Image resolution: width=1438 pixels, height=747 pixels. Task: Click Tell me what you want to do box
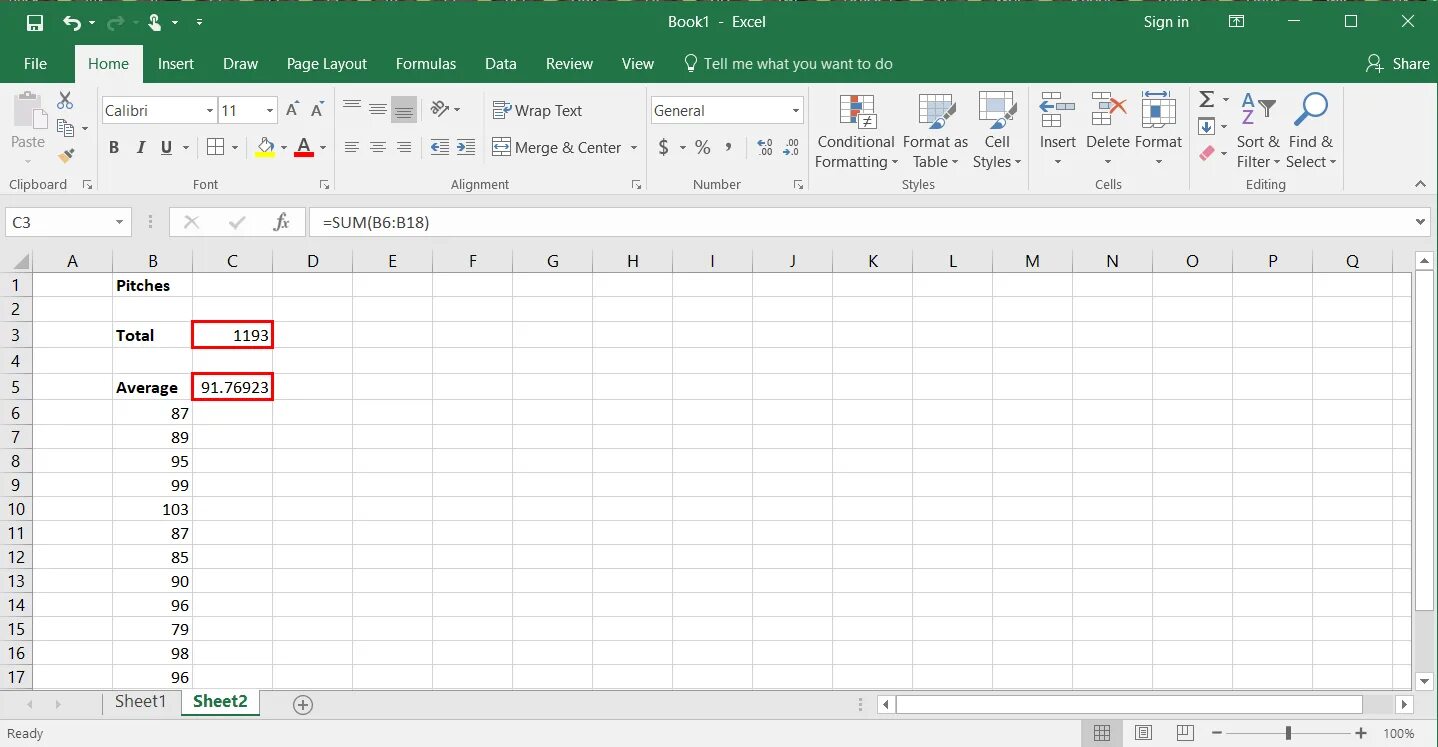(x=787, y=63)
